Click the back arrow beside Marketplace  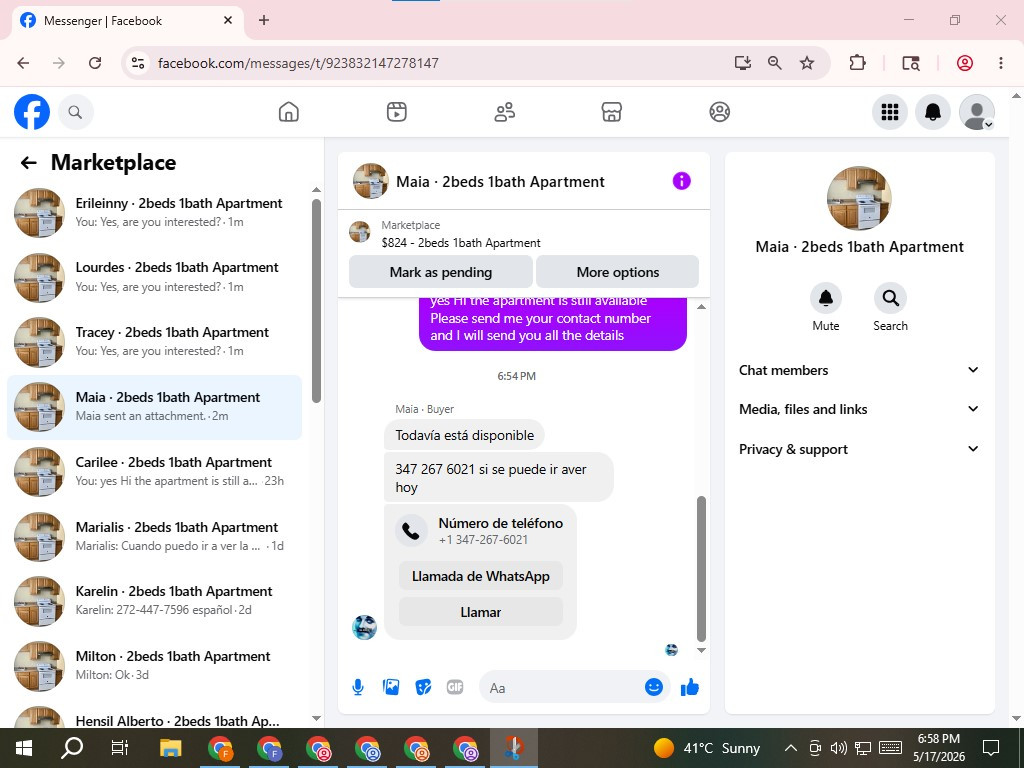28,163
